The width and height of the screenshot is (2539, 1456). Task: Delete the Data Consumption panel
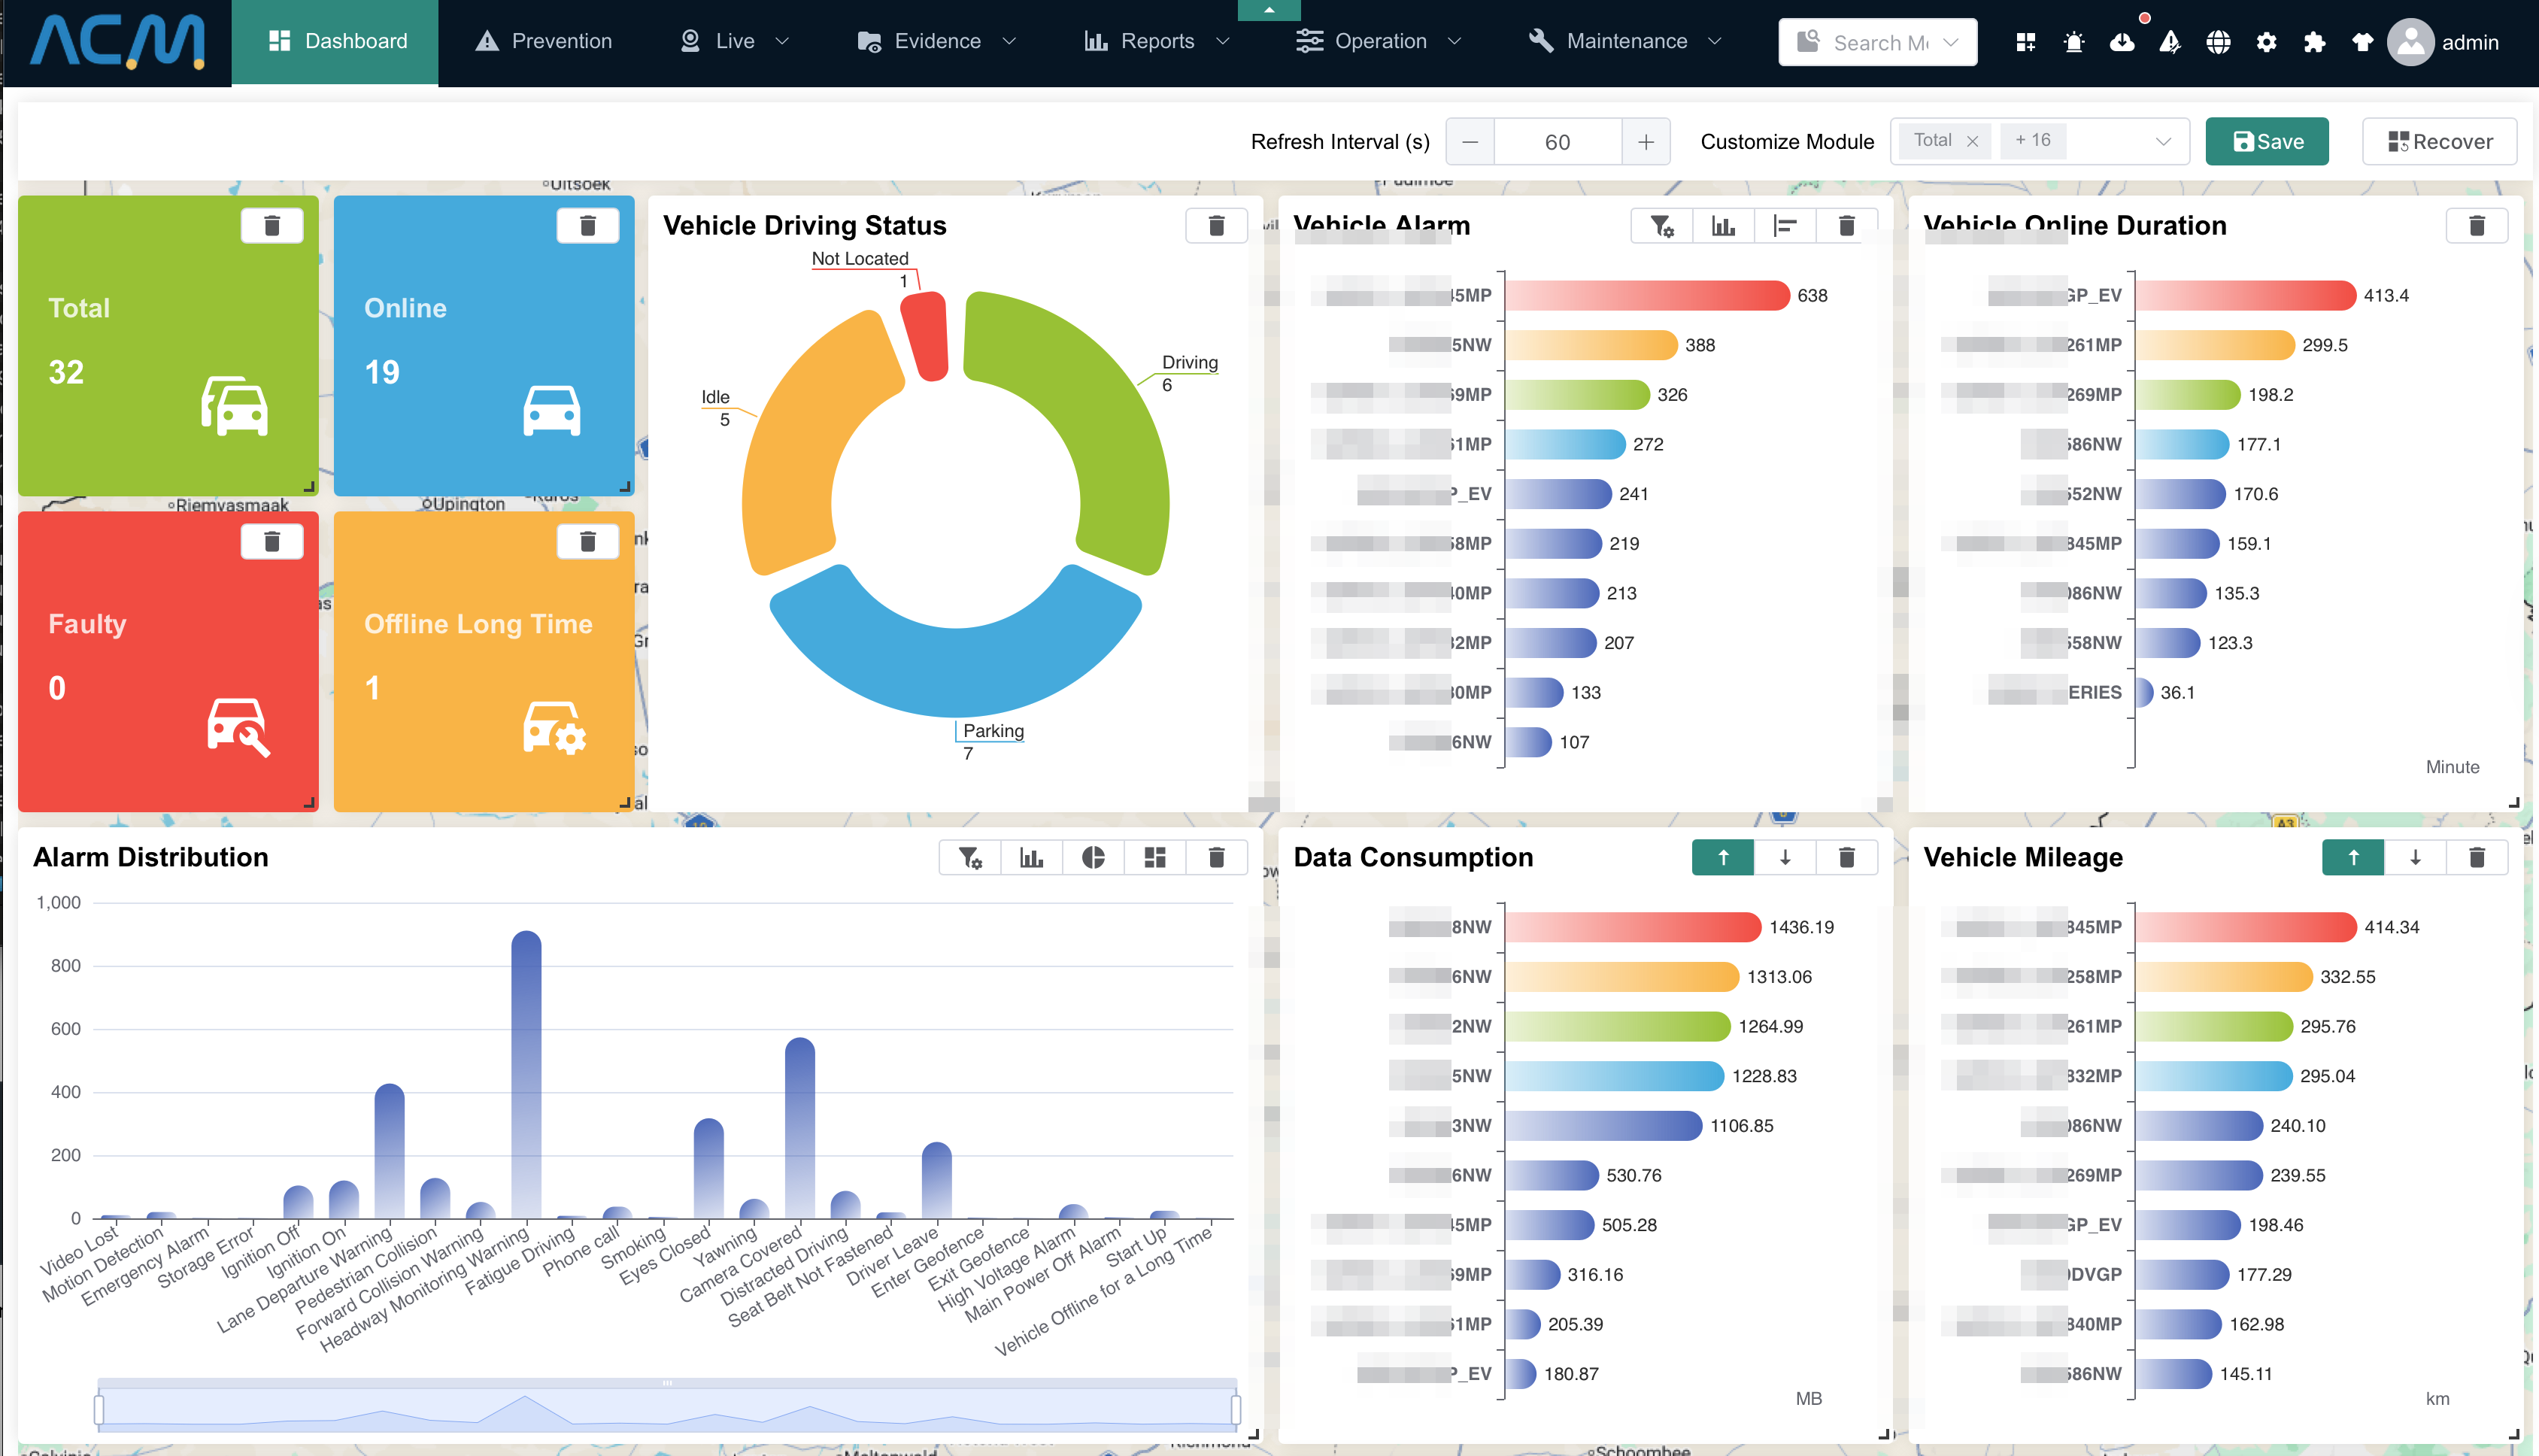pyautogui.click(x=1846, y=857)
